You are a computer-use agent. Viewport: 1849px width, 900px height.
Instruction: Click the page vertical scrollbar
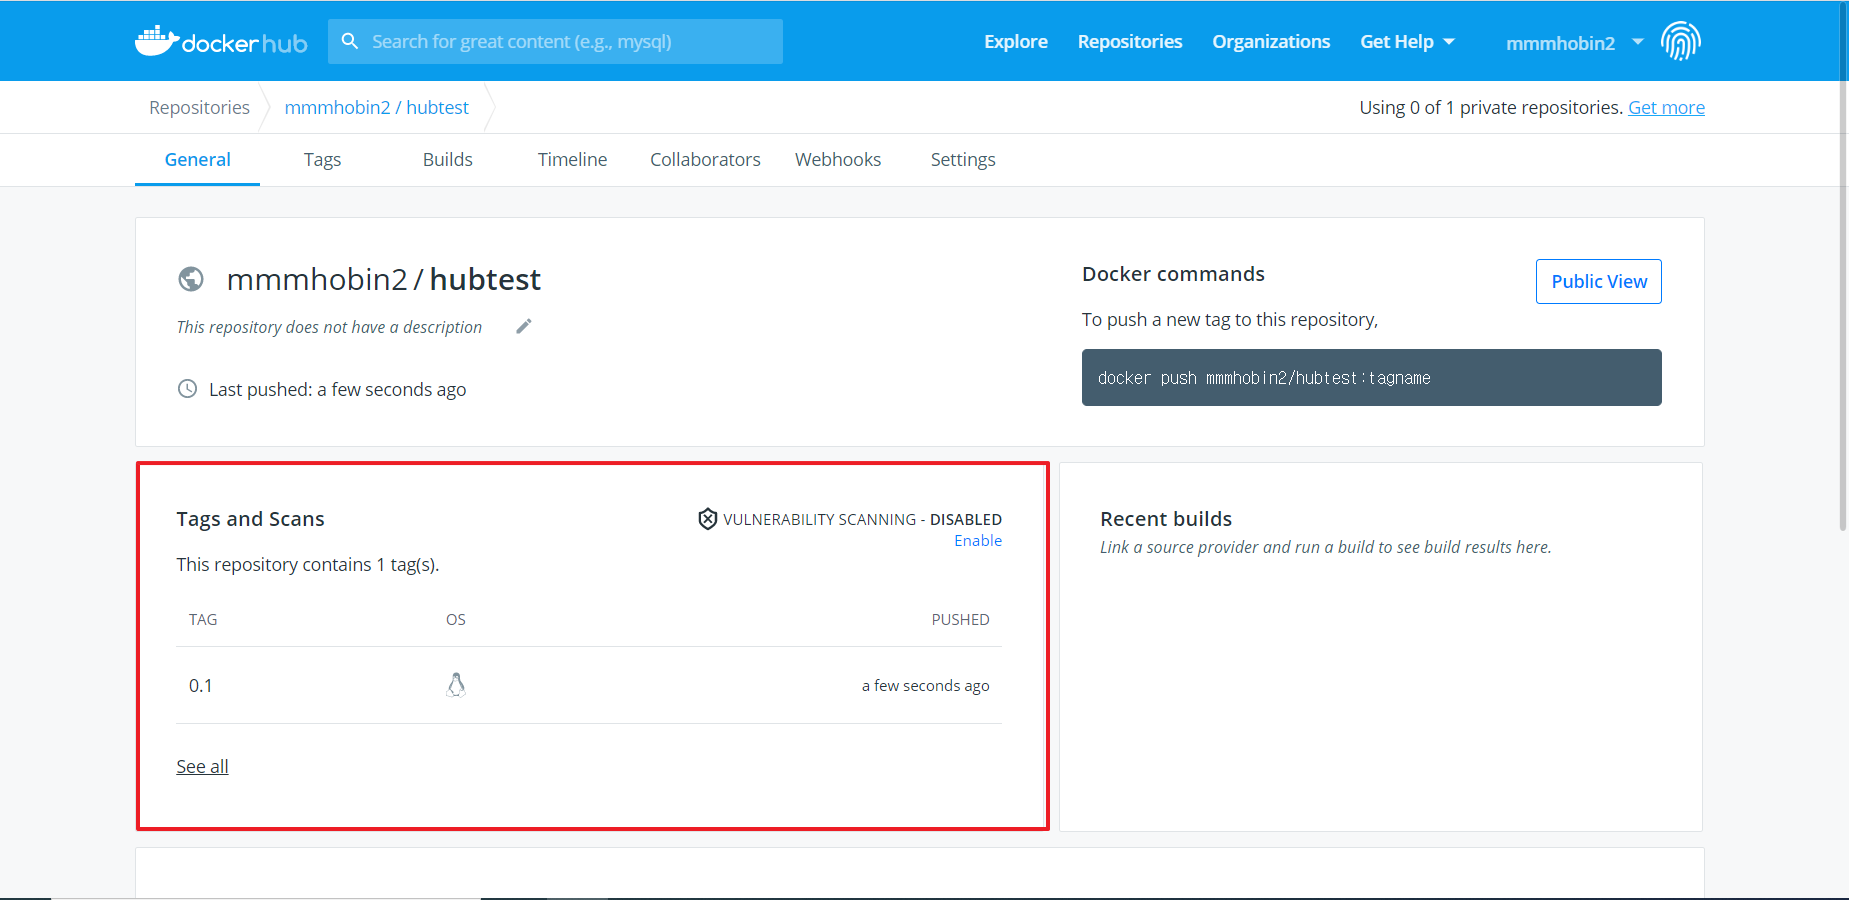coord(1843,265)
